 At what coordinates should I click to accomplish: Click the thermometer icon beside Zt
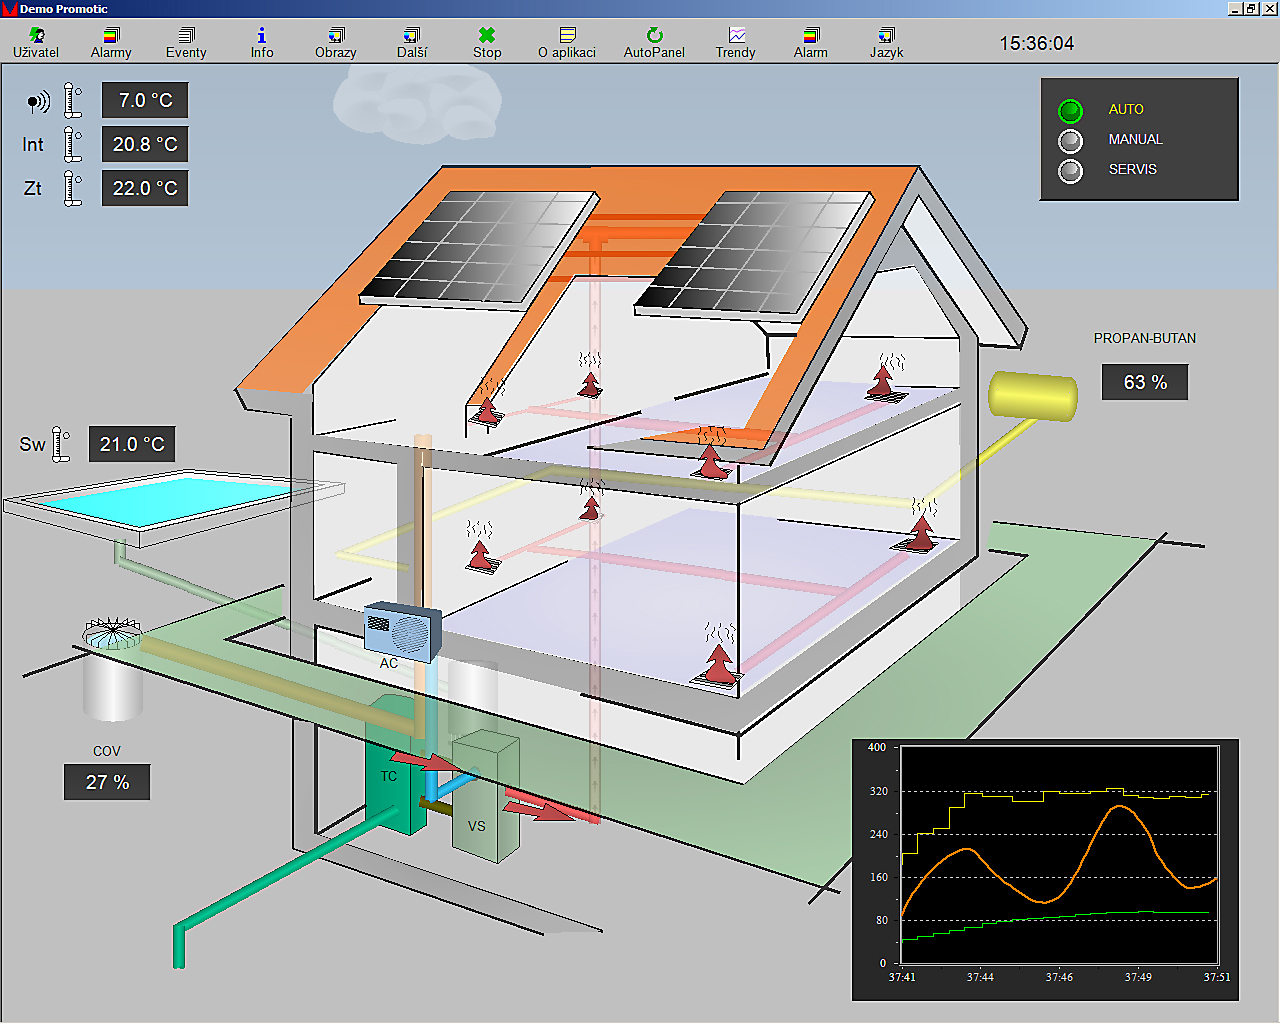(72, 188)
